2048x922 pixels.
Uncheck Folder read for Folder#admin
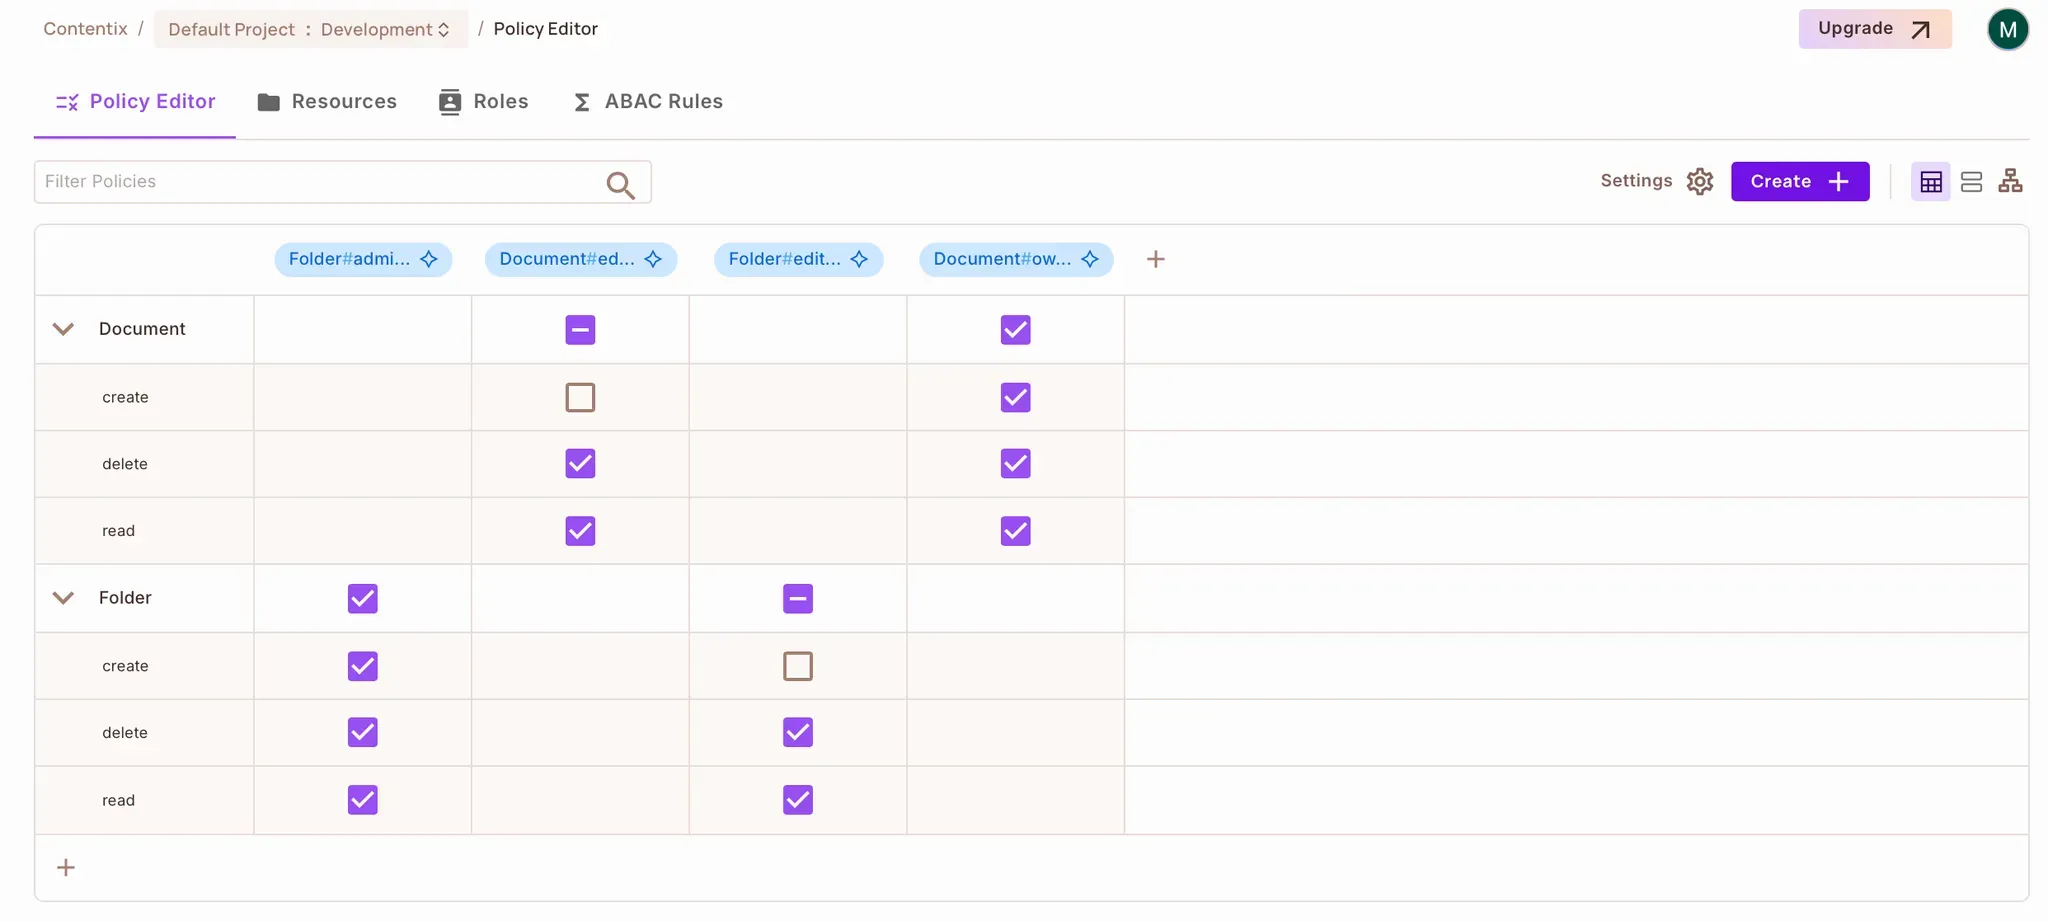click(x=362, y=800)
